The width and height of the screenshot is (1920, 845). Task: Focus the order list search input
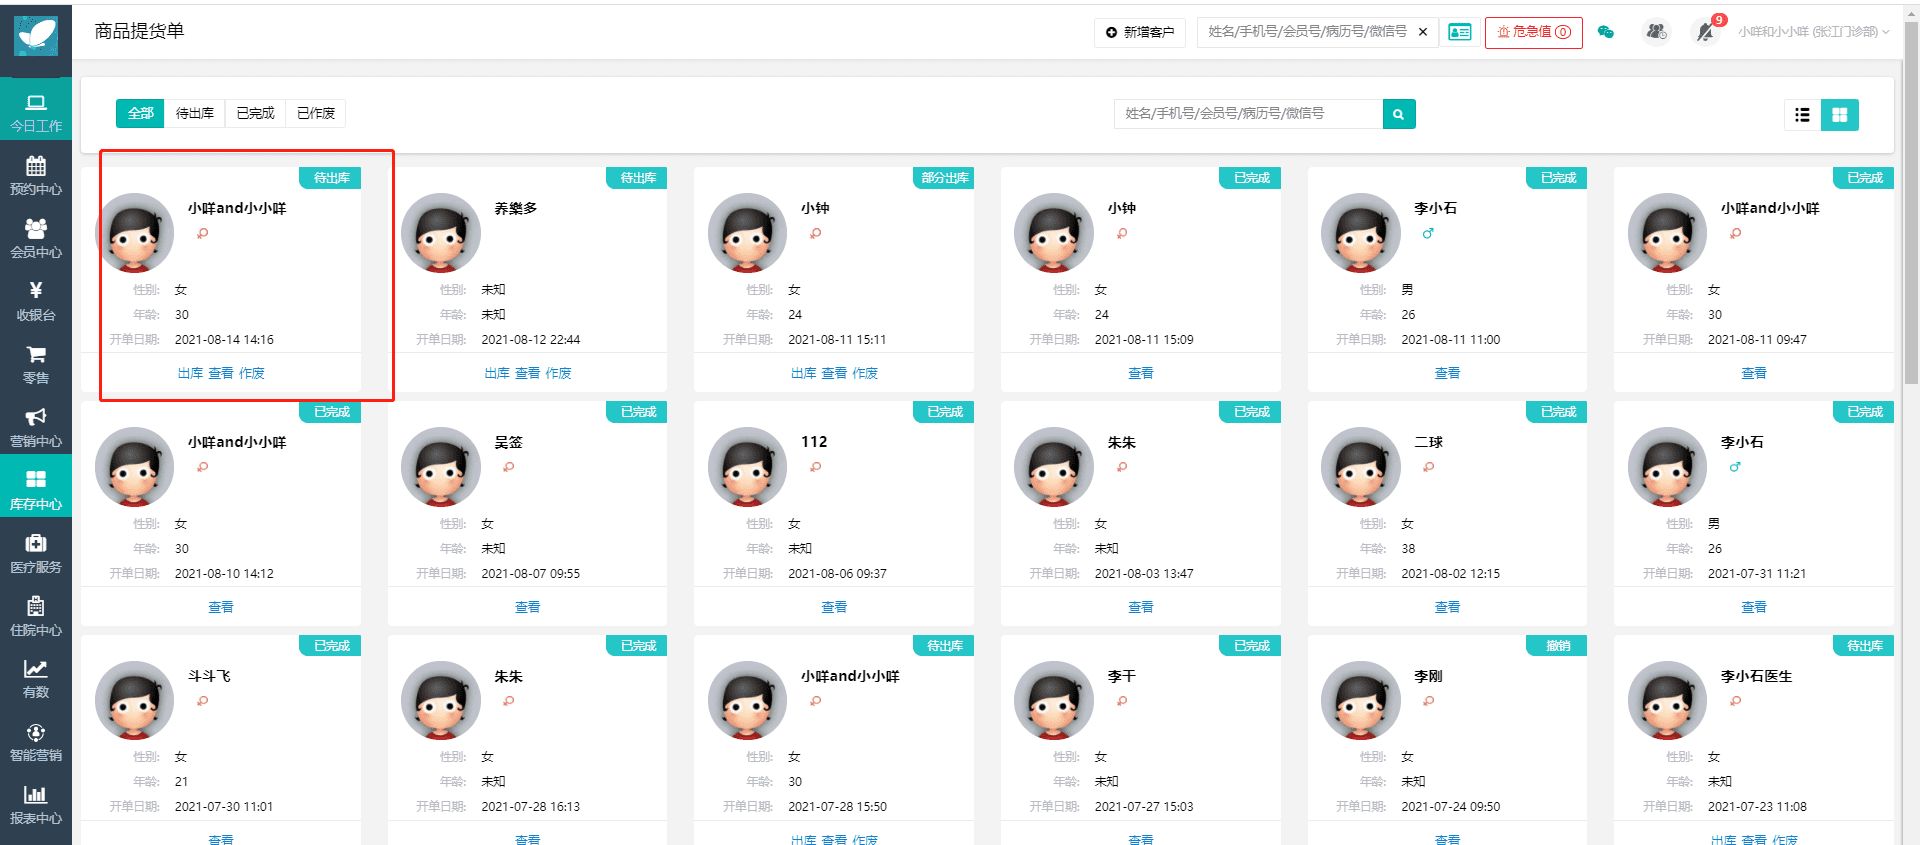(x=1247, y=114)
